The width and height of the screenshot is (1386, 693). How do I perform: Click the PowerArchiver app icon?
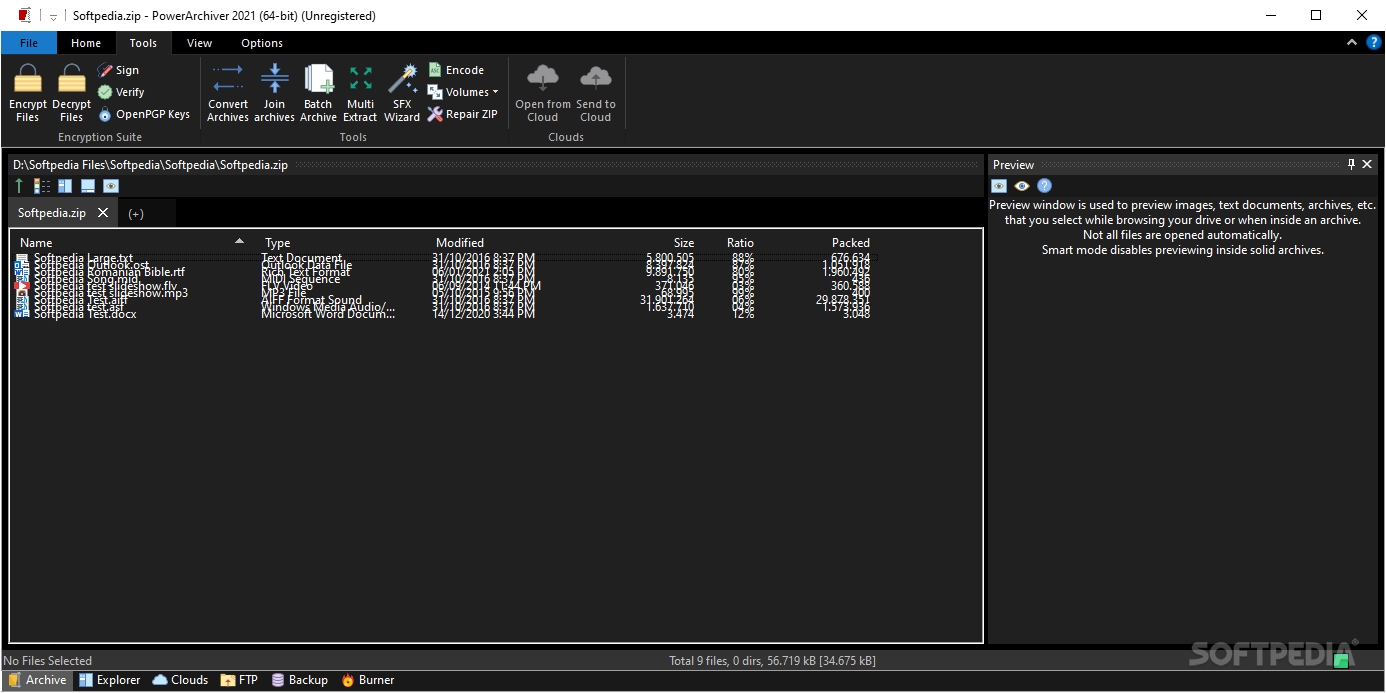(x=24, y=15)
